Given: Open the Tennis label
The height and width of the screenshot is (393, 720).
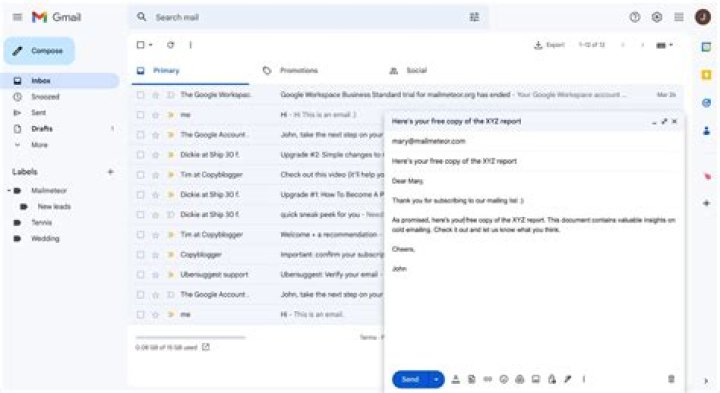Looking at the screenshot, I should coord(41,223).
